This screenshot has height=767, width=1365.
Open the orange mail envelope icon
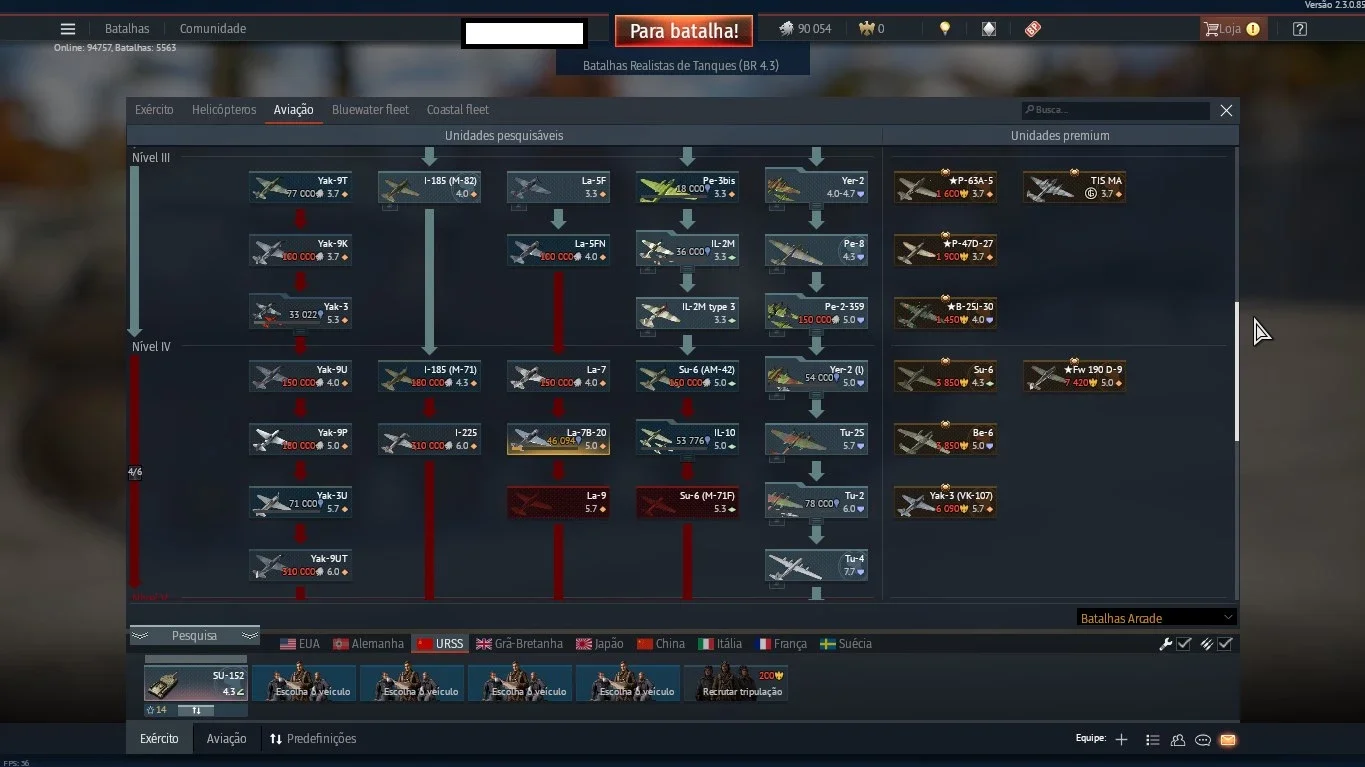coord(1228,740)
